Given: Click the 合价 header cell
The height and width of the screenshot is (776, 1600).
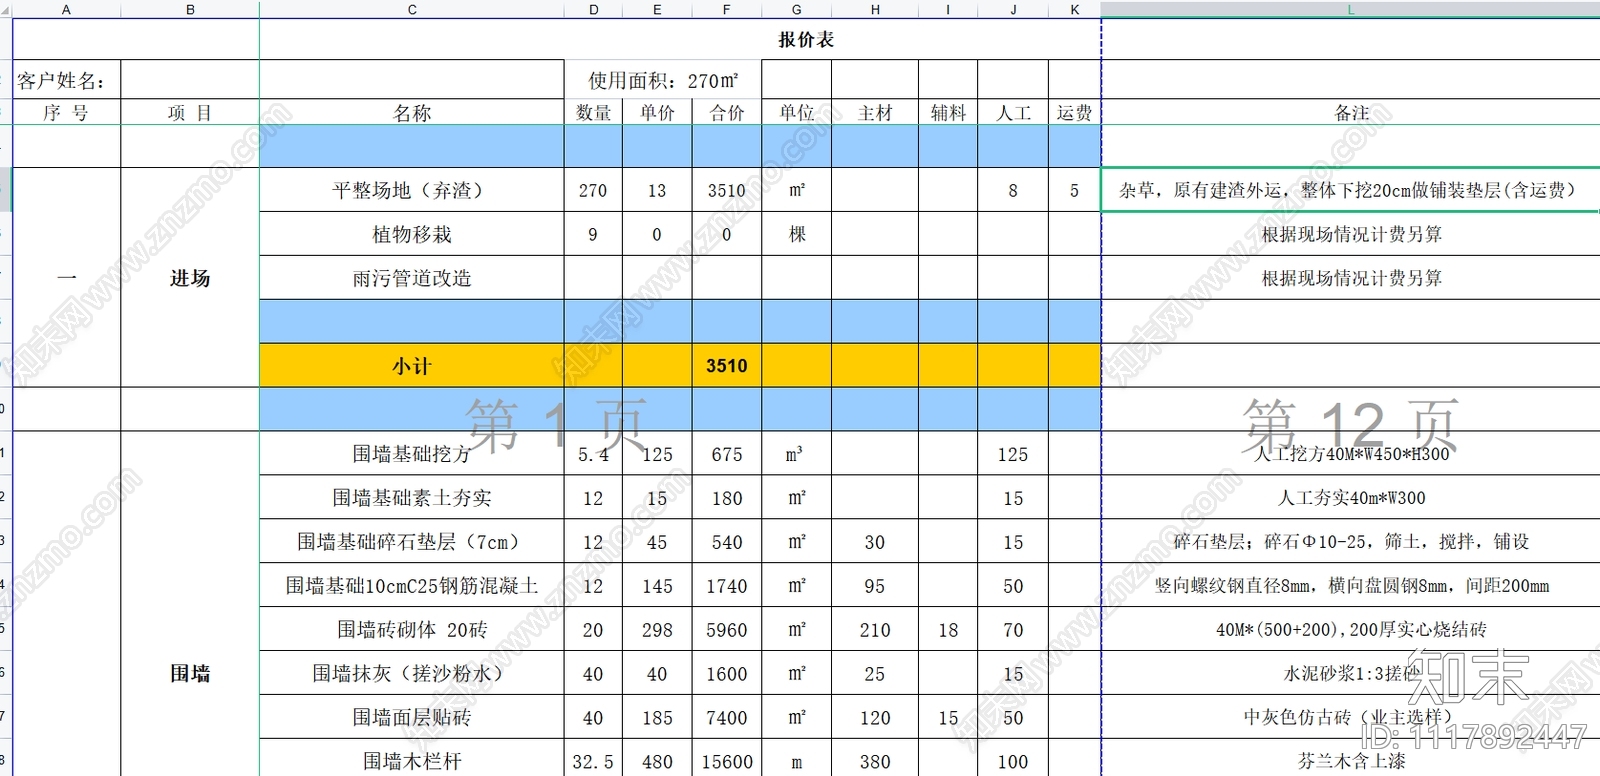Looking at the screenshot, I should [727, 112].
